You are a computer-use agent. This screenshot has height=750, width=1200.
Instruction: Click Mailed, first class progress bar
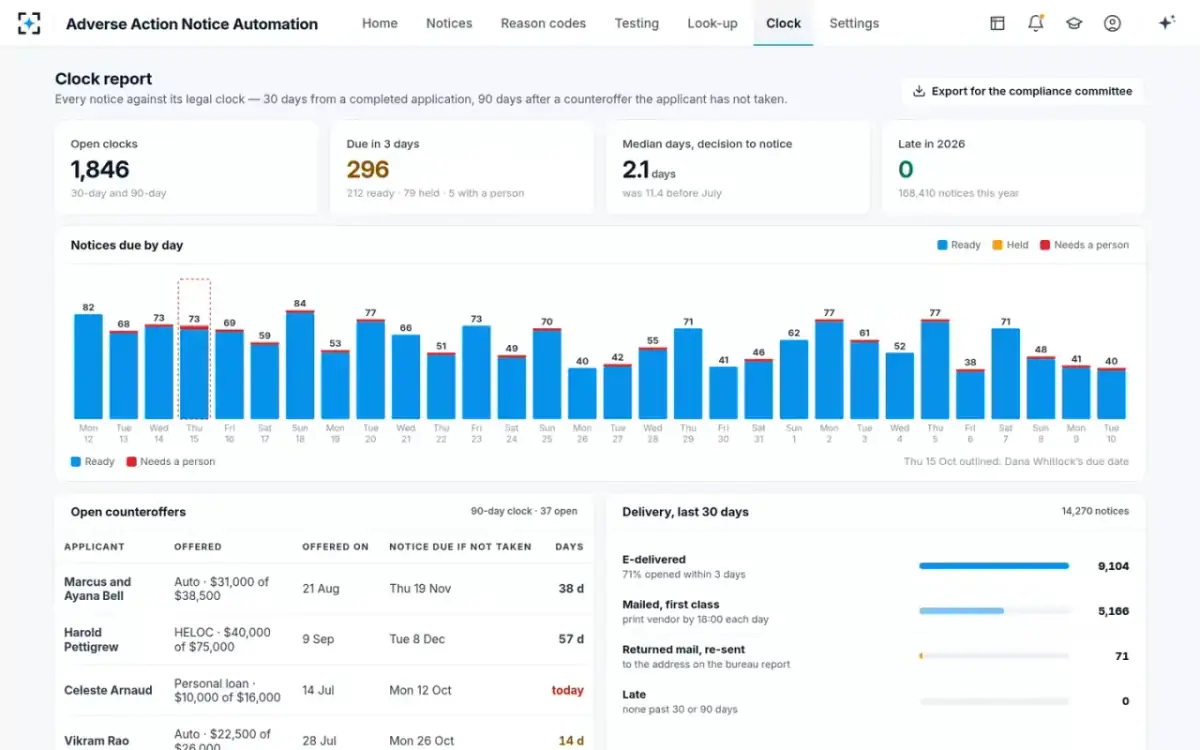(x=994, y=611)
